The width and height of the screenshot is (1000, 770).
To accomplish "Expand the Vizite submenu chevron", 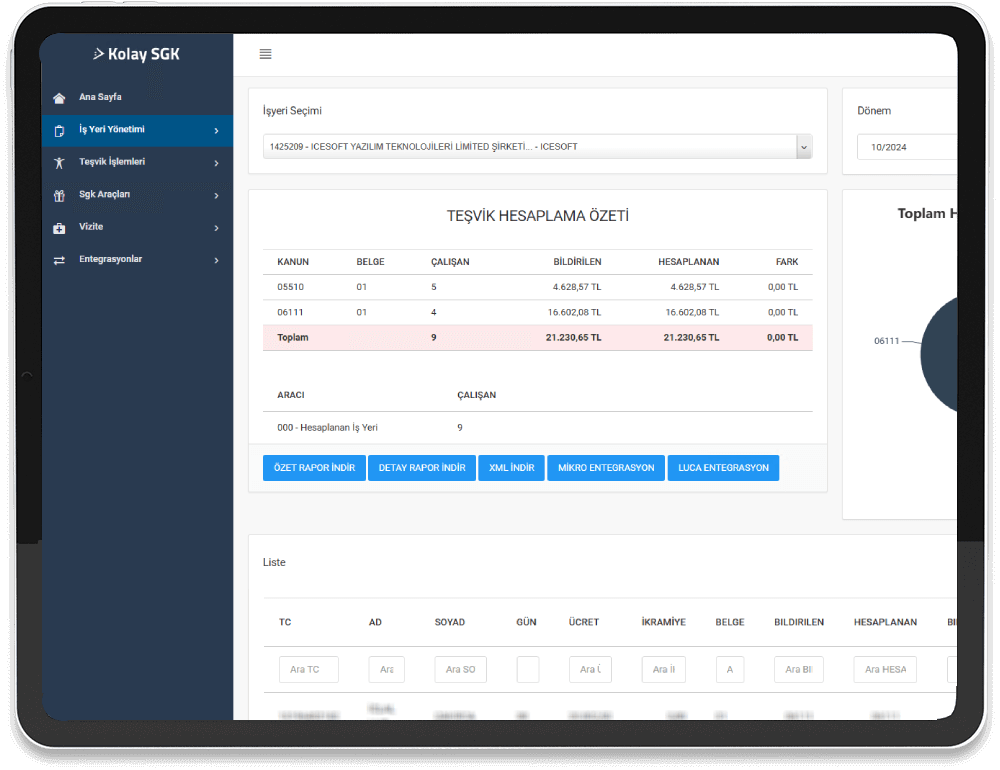I will (x=216, y=228).
